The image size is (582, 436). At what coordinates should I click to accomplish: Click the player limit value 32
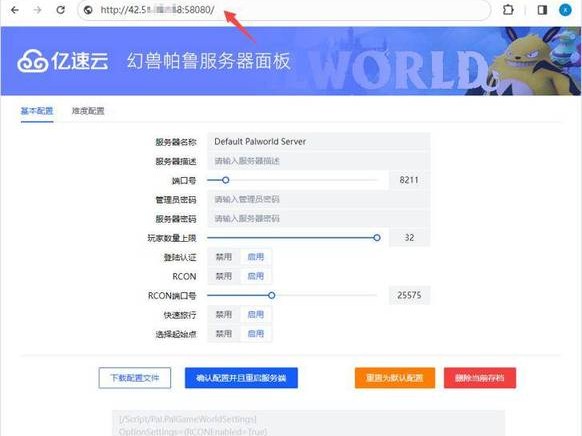[409, 237]
